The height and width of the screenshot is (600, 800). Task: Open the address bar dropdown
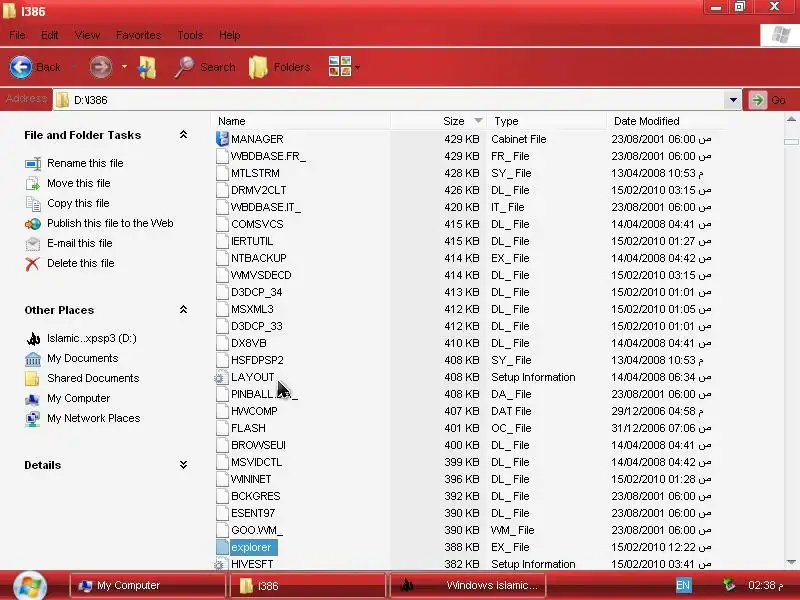[733, 100]
